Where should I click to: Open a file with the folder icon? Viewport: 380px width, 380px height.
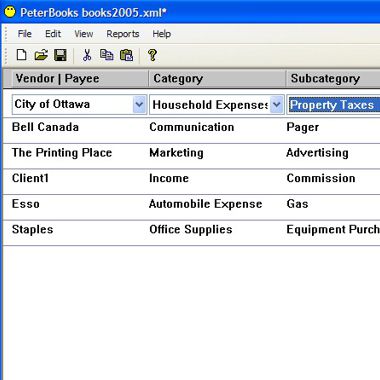pyautogui.click(x=41, y=55)
